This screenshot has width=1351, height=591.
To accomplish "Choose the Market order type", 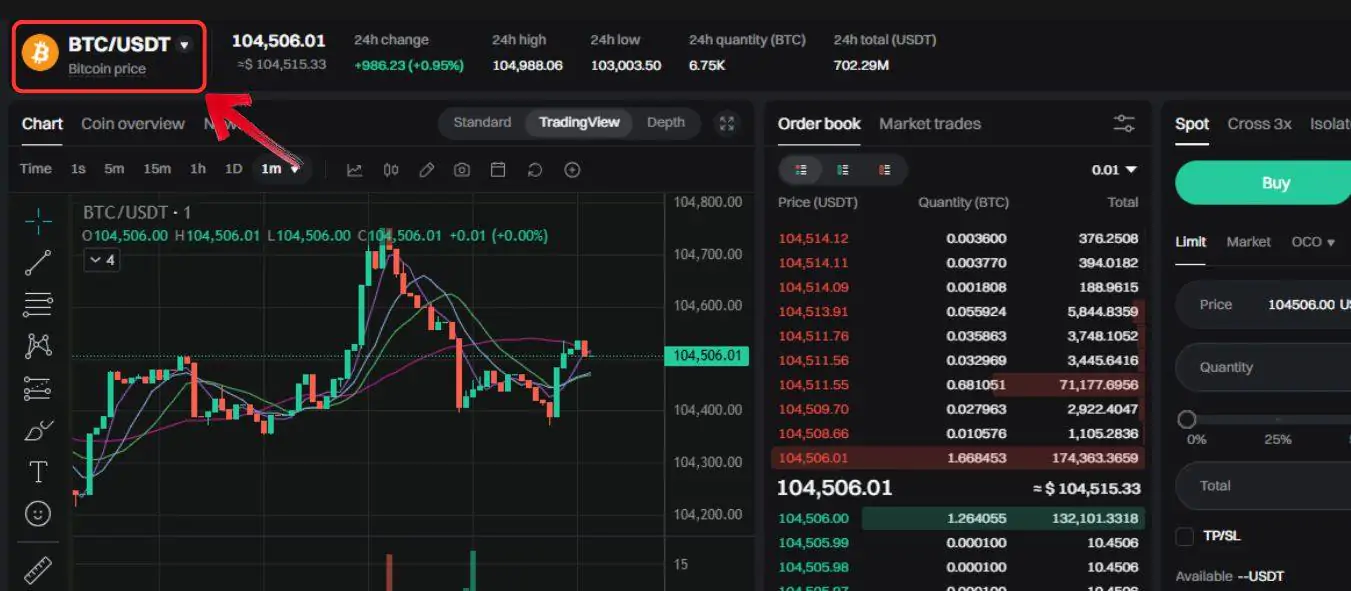I will coord(1248,242).
